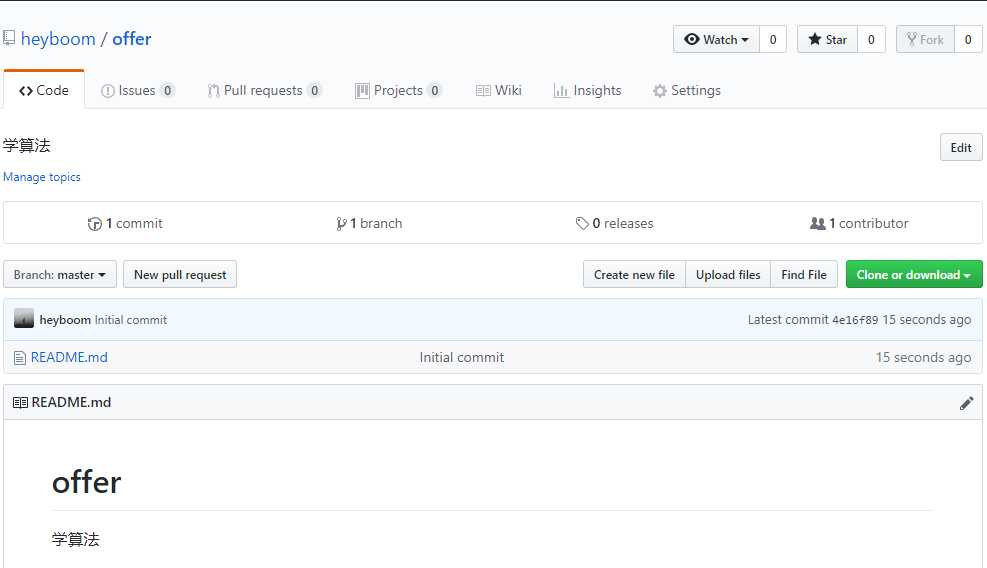Click the Projects tab board icon

(362, 91)
